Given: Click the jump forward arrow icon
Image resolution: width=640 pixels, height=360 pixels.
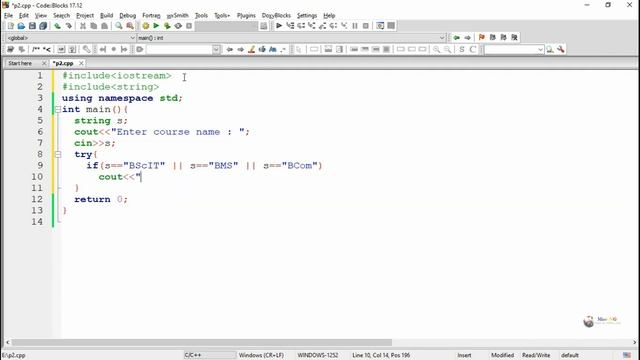Looking at the screenshot, I should click(x=467, y=38).
